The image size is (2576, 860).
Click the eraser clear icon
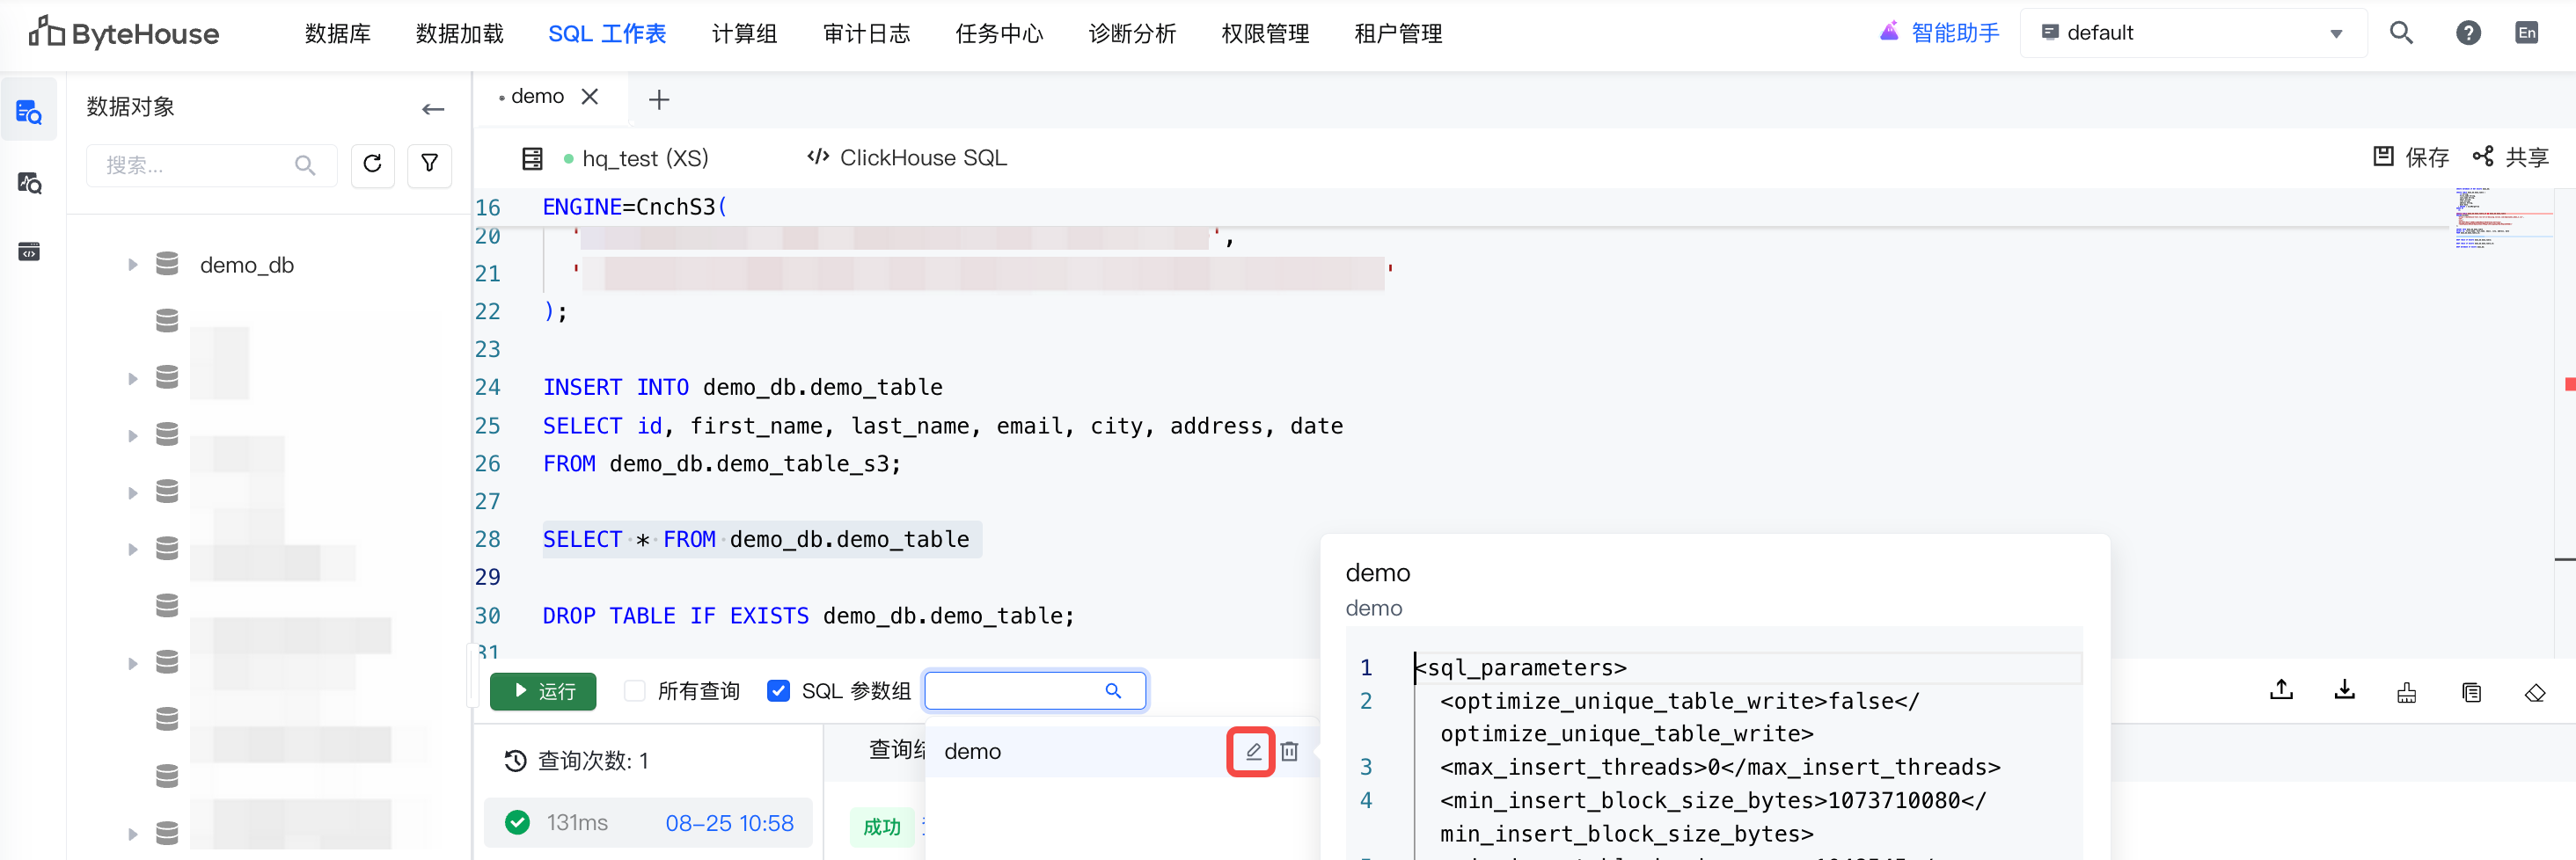[x=2534, y=692]
